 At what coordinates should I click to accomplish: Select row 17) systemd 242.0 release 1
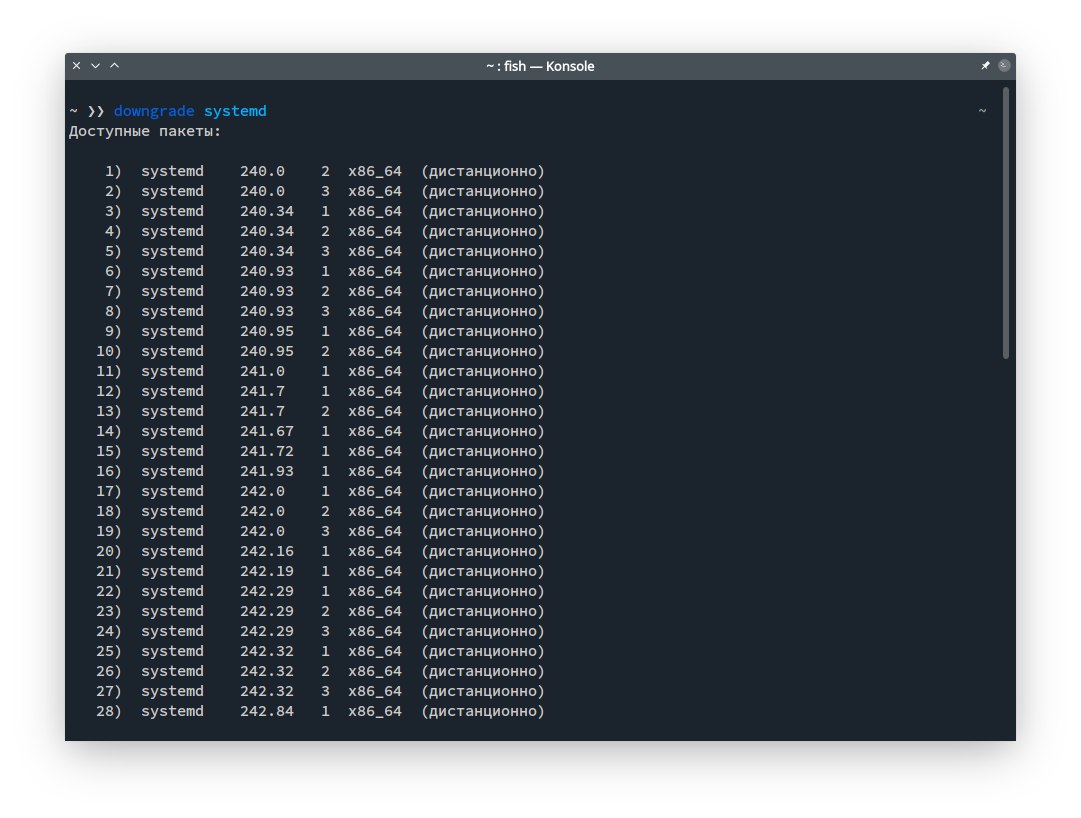[x=321, y=491]
